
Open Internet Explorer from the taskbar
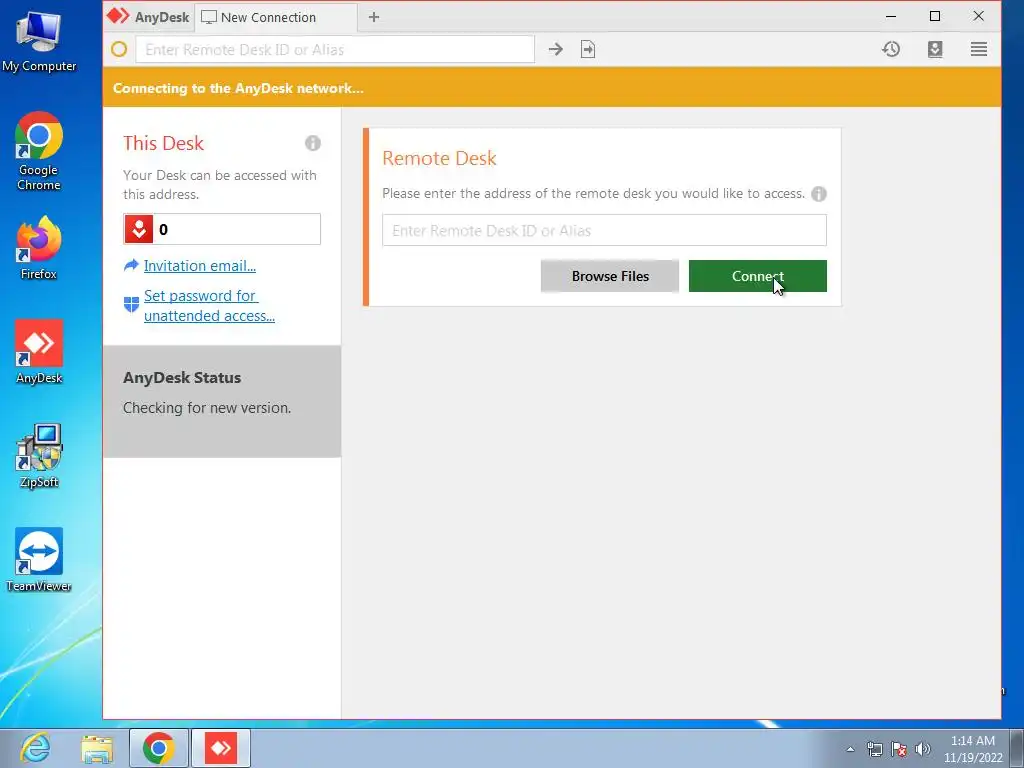pos(35,748)
